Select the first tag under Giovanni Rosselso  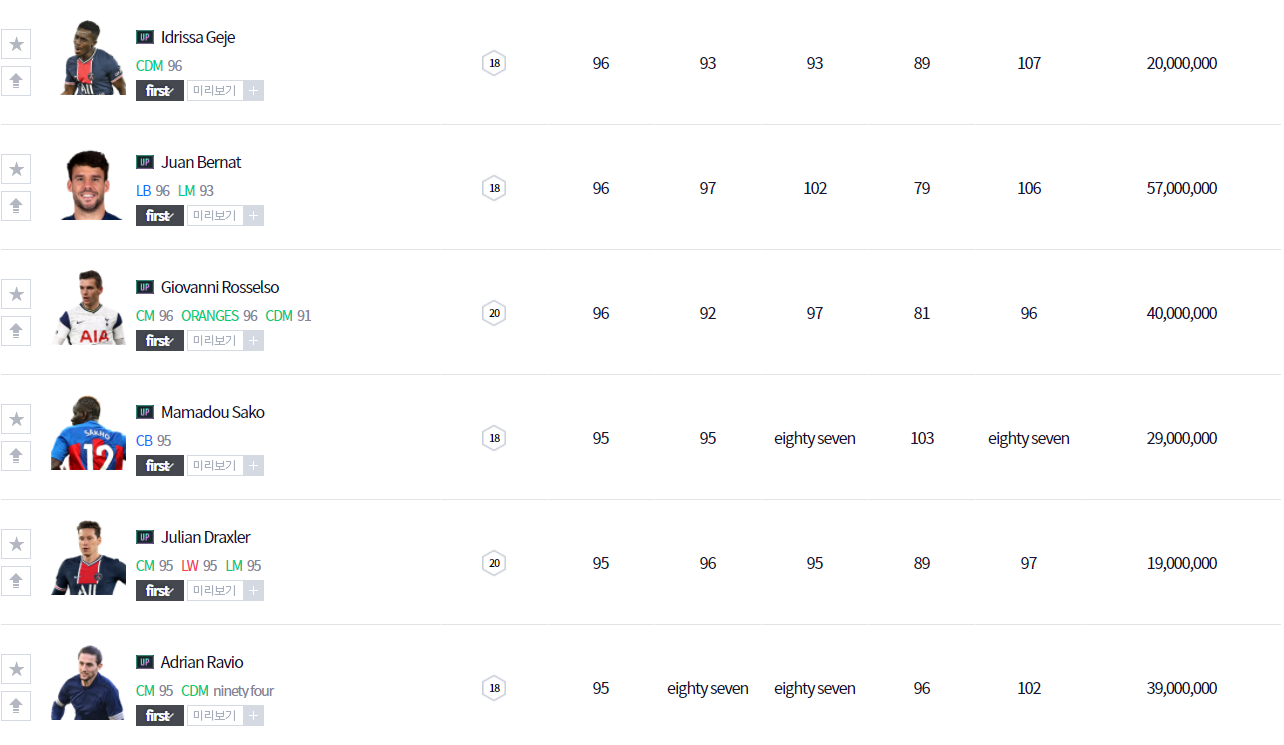(160, 341)
